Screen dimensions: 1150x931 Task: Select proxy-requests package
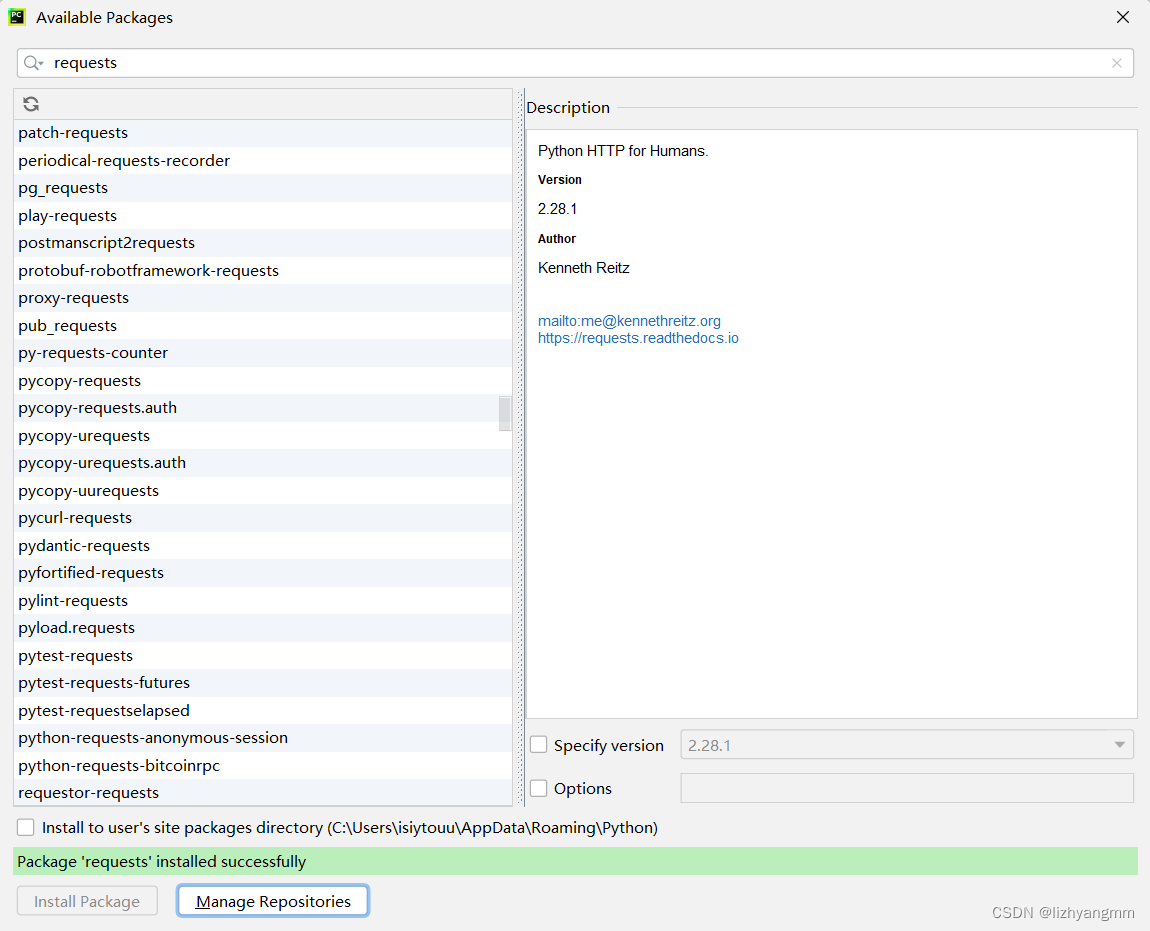click(x=263, y=298)
